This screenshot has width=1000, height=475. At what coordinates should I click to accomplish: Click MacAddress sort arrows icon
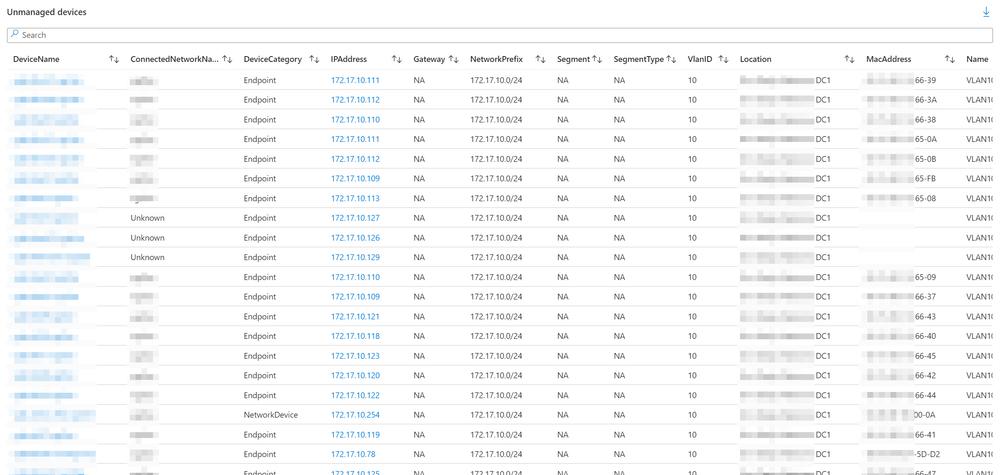pyautogui.click(x=950, y=59)
